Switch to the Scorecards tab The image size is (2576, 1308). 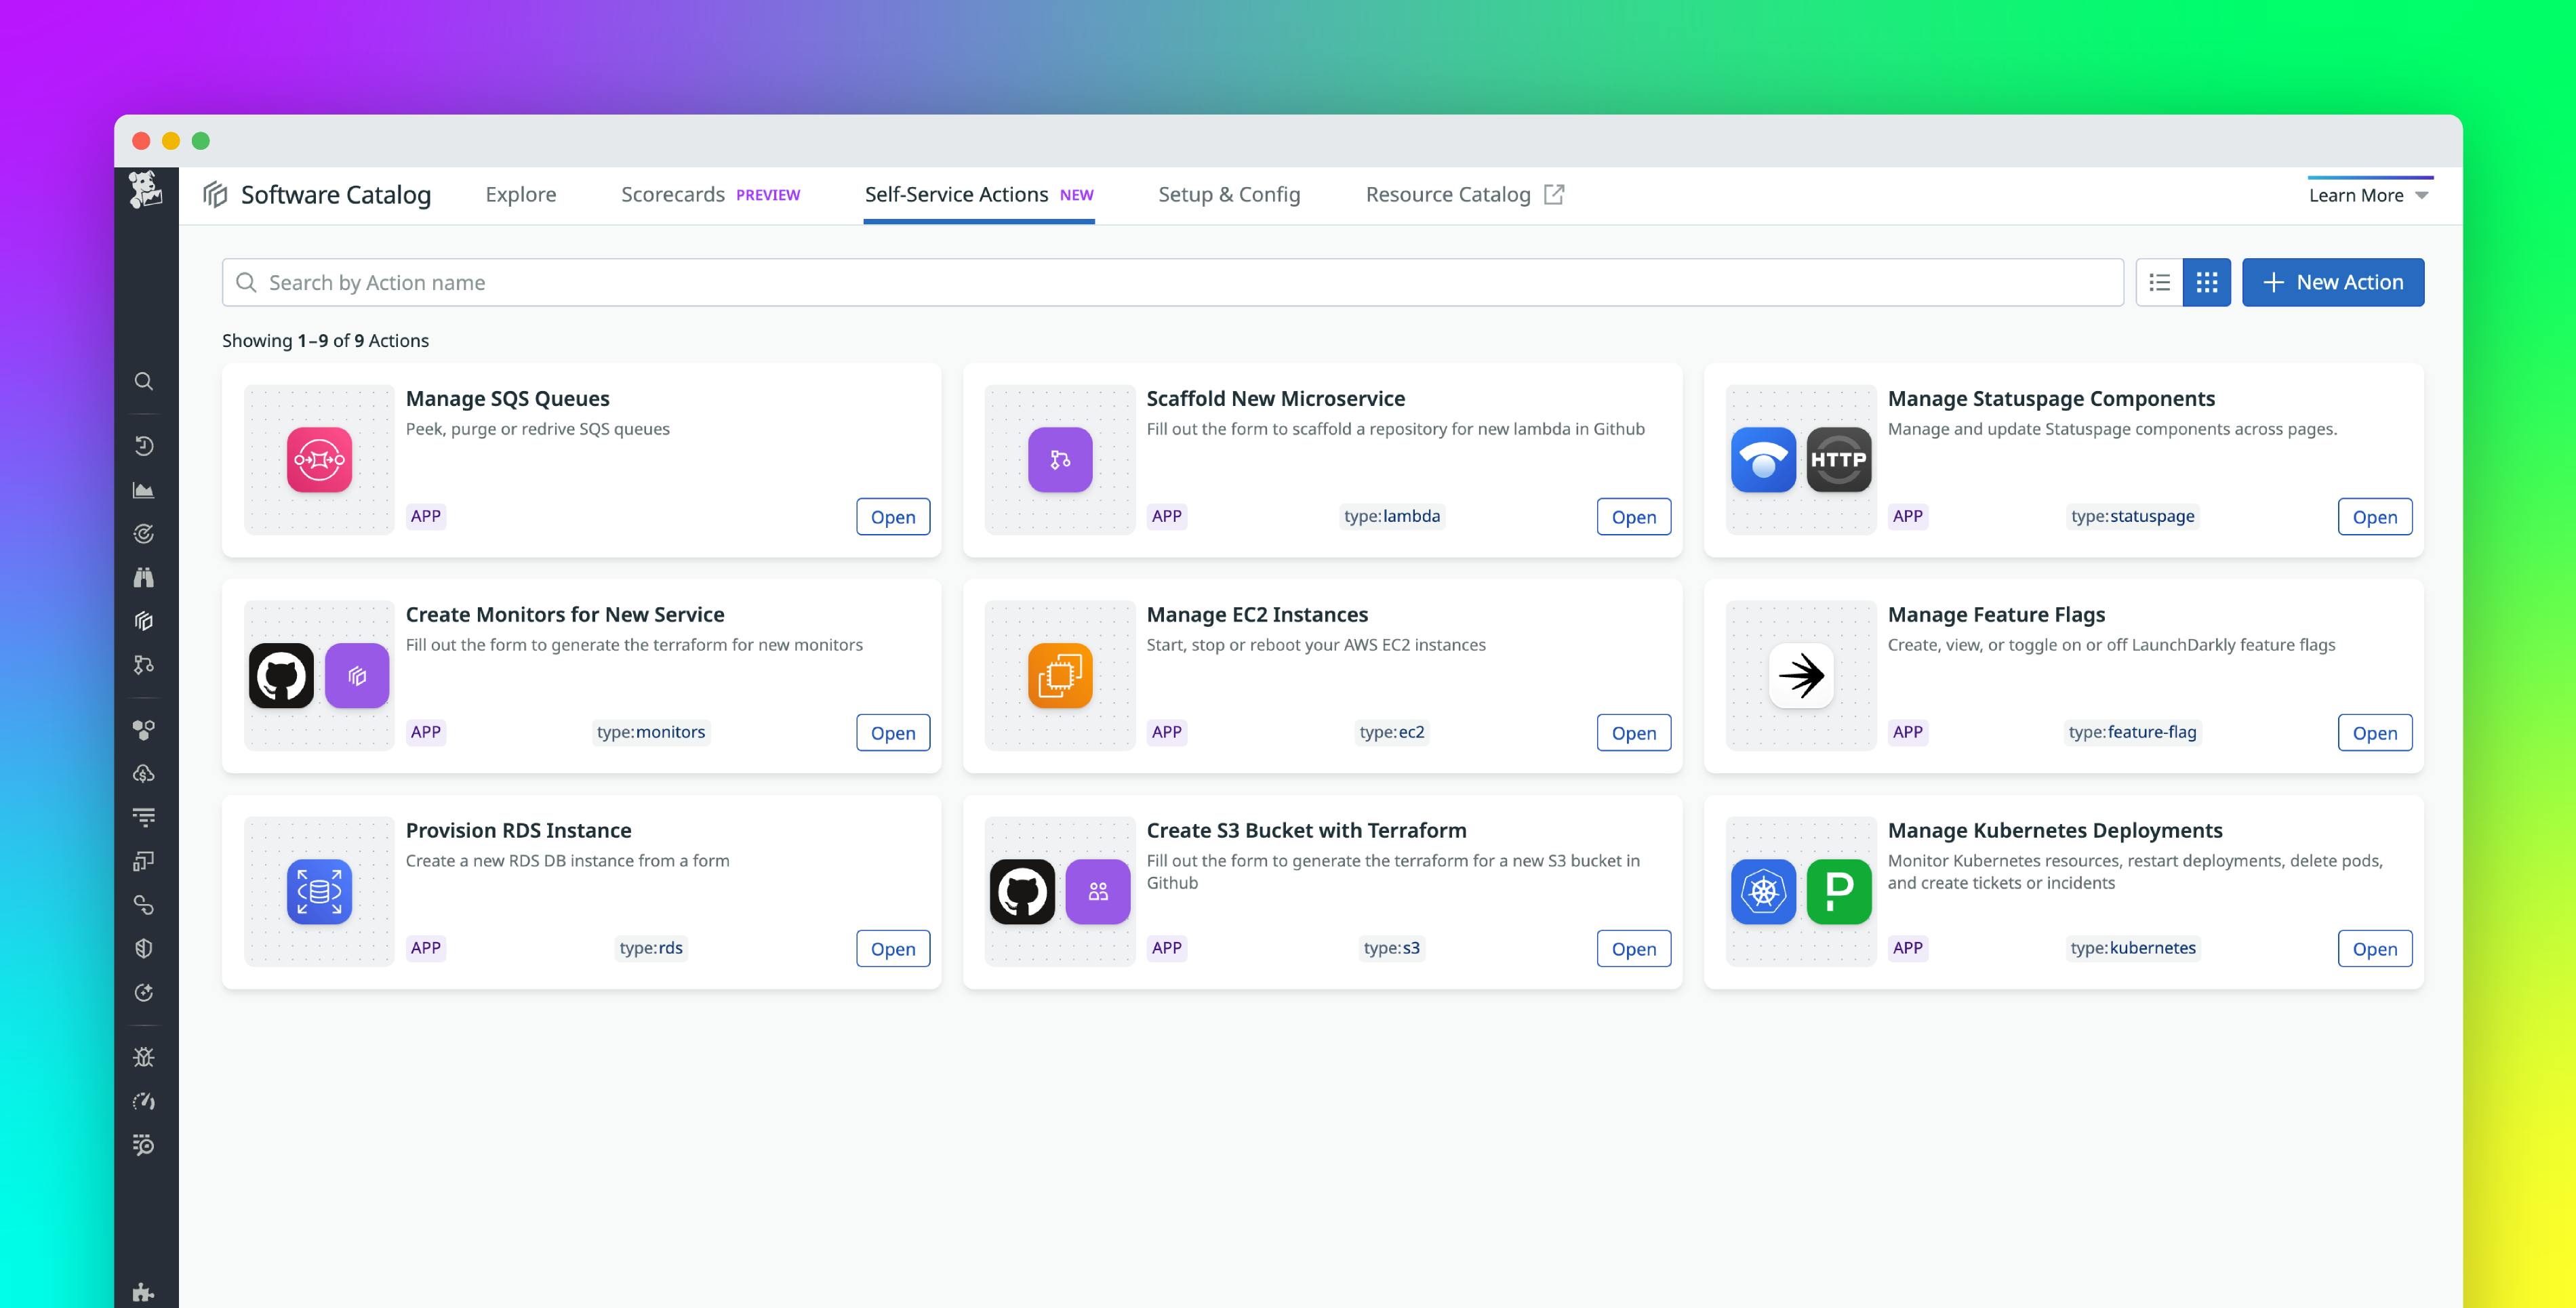[673, 194]
